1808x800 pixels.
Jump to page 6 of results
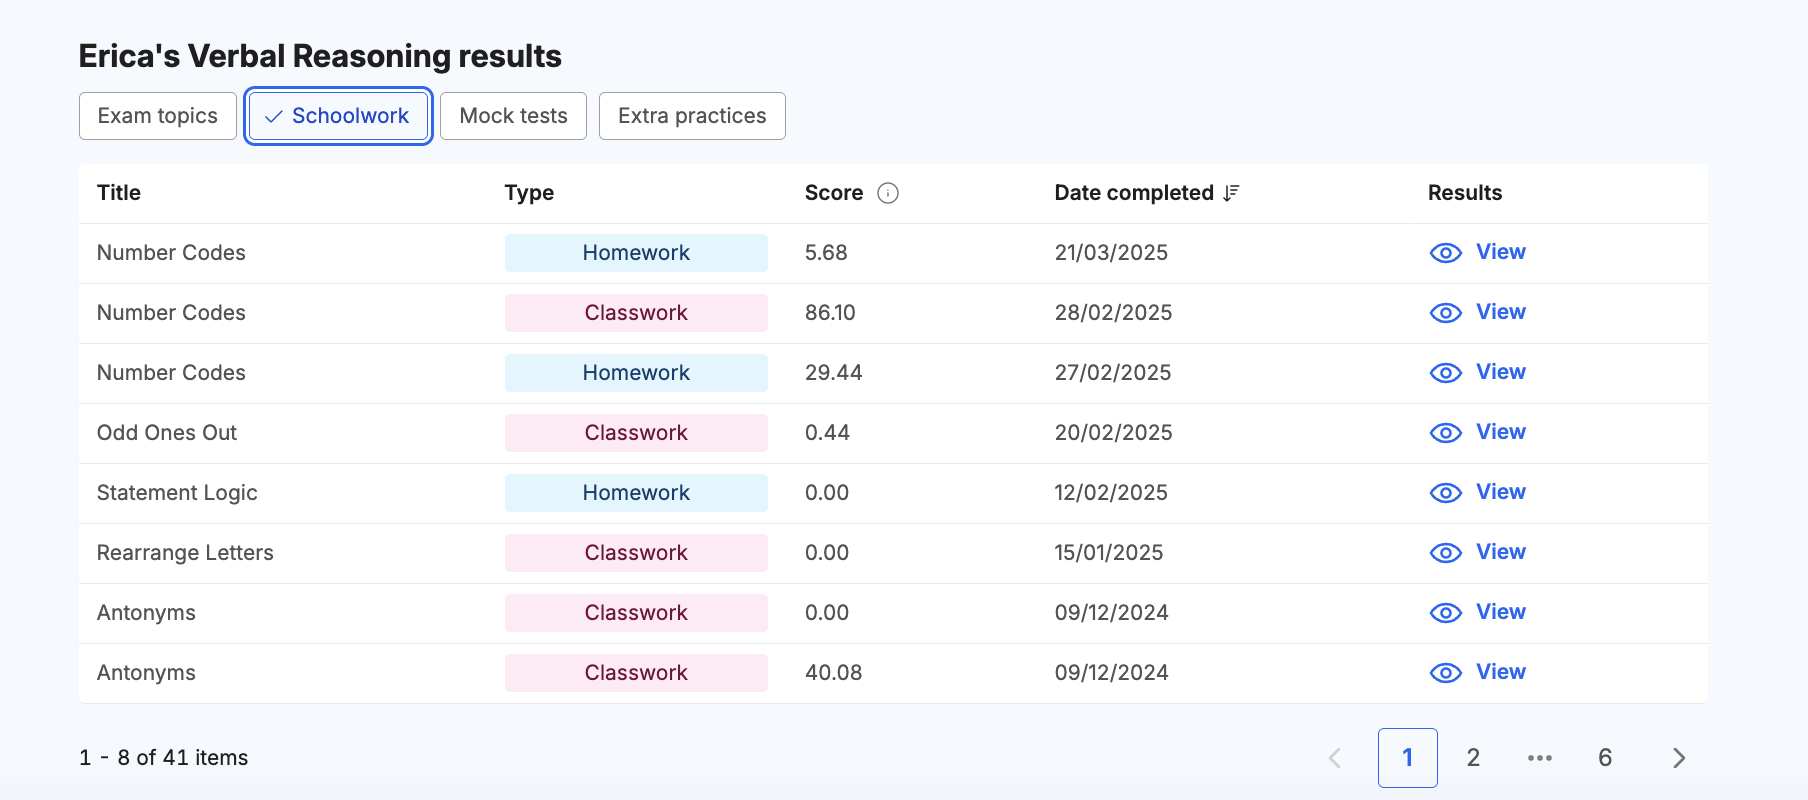click(x=1605, y=758)
